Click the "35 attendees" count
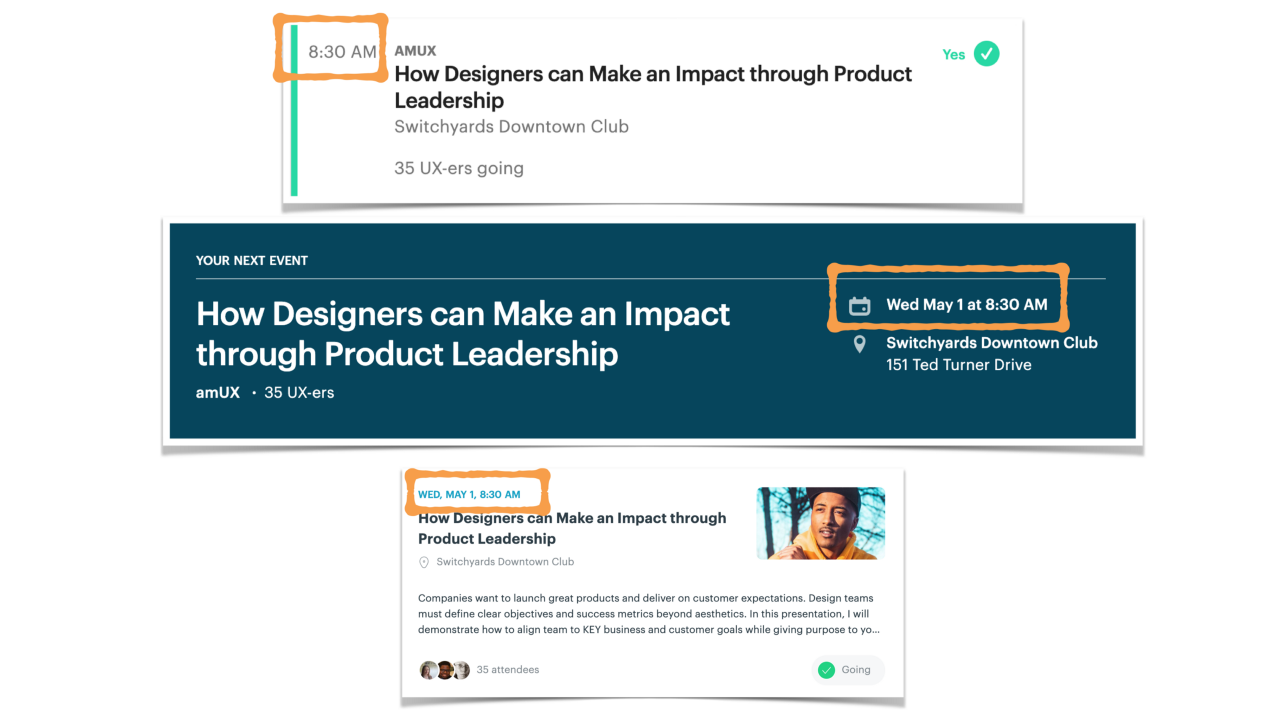The image size is (1273, 712). [508, 670]
